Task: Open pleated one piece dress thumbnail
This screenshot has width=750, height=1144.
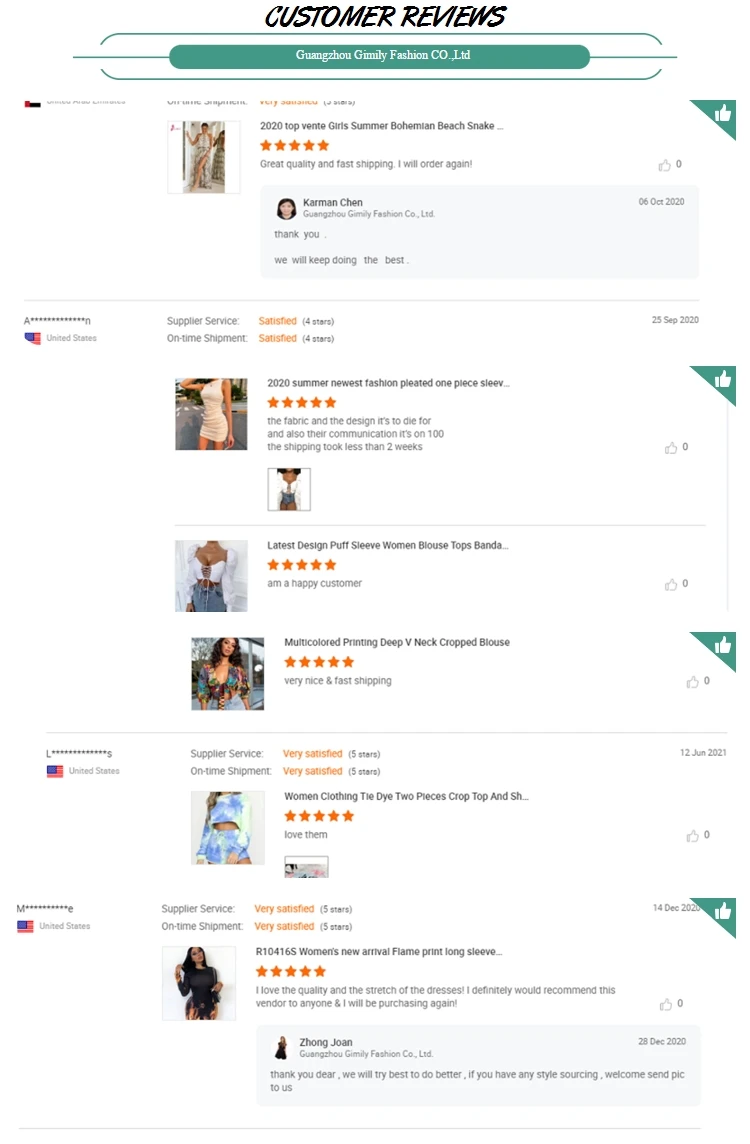Action: coord(211,414)
